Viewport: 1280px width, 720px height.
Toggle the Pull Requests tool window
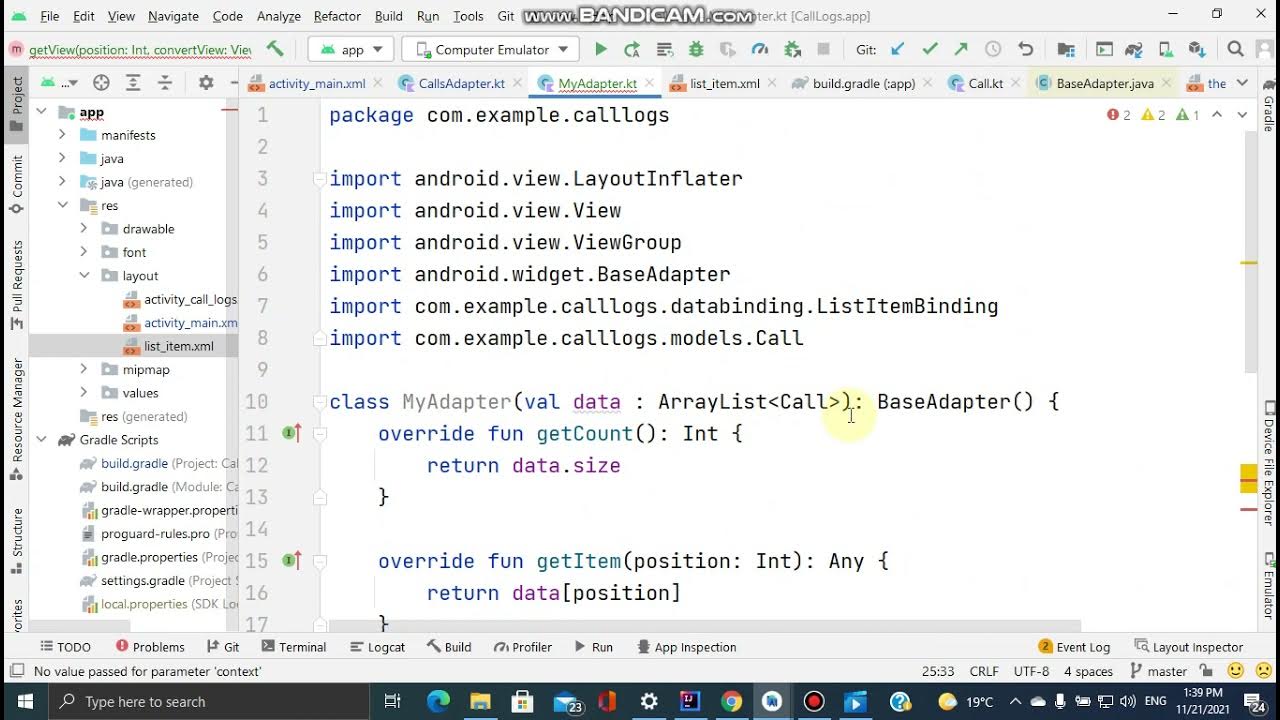click(16, 285)
